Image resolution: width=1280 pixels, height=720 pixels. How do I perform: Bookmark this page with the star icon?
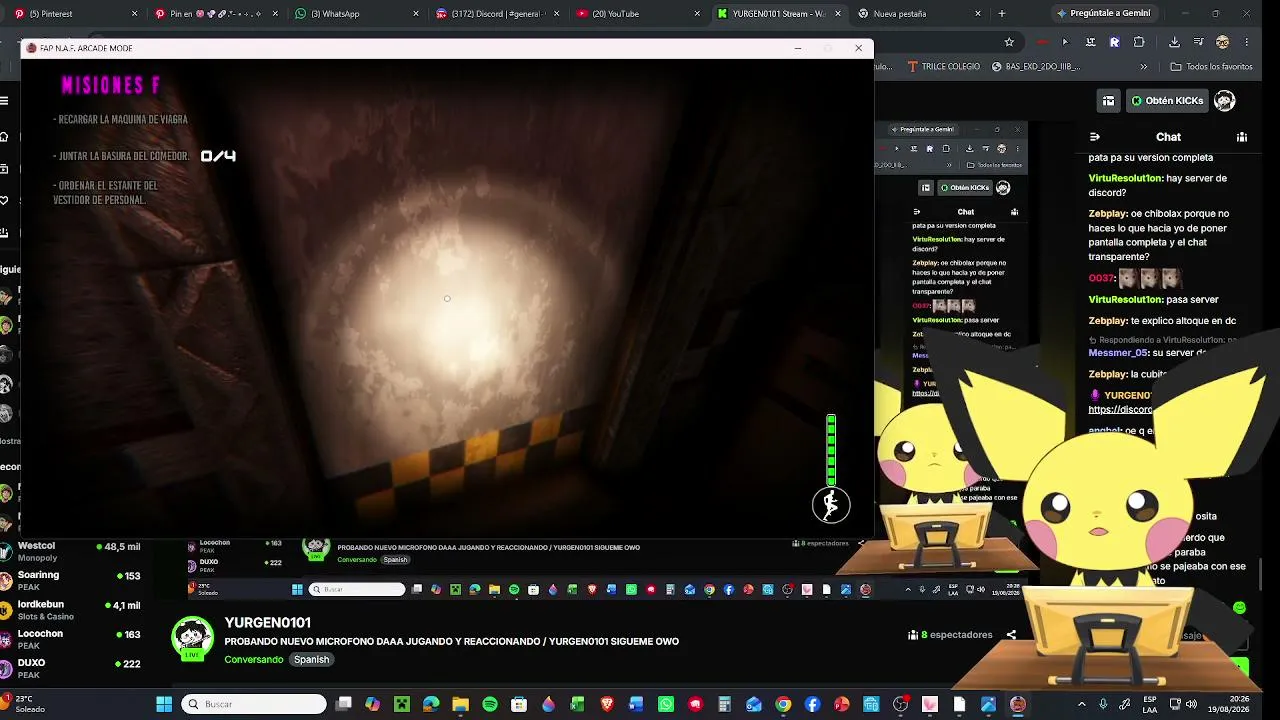click(1009, 42)
